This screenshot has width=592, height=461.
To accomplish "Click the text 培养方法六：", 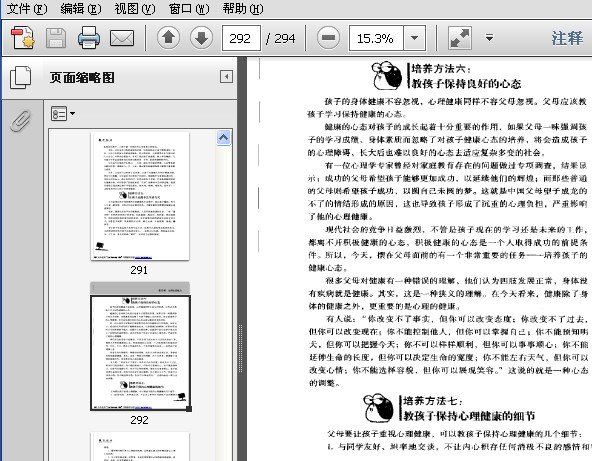I will [441, 69].
